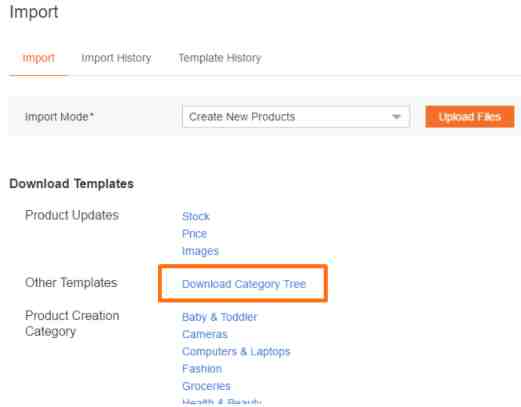Open the Computers & Laptops template link

tap(236, 351)
